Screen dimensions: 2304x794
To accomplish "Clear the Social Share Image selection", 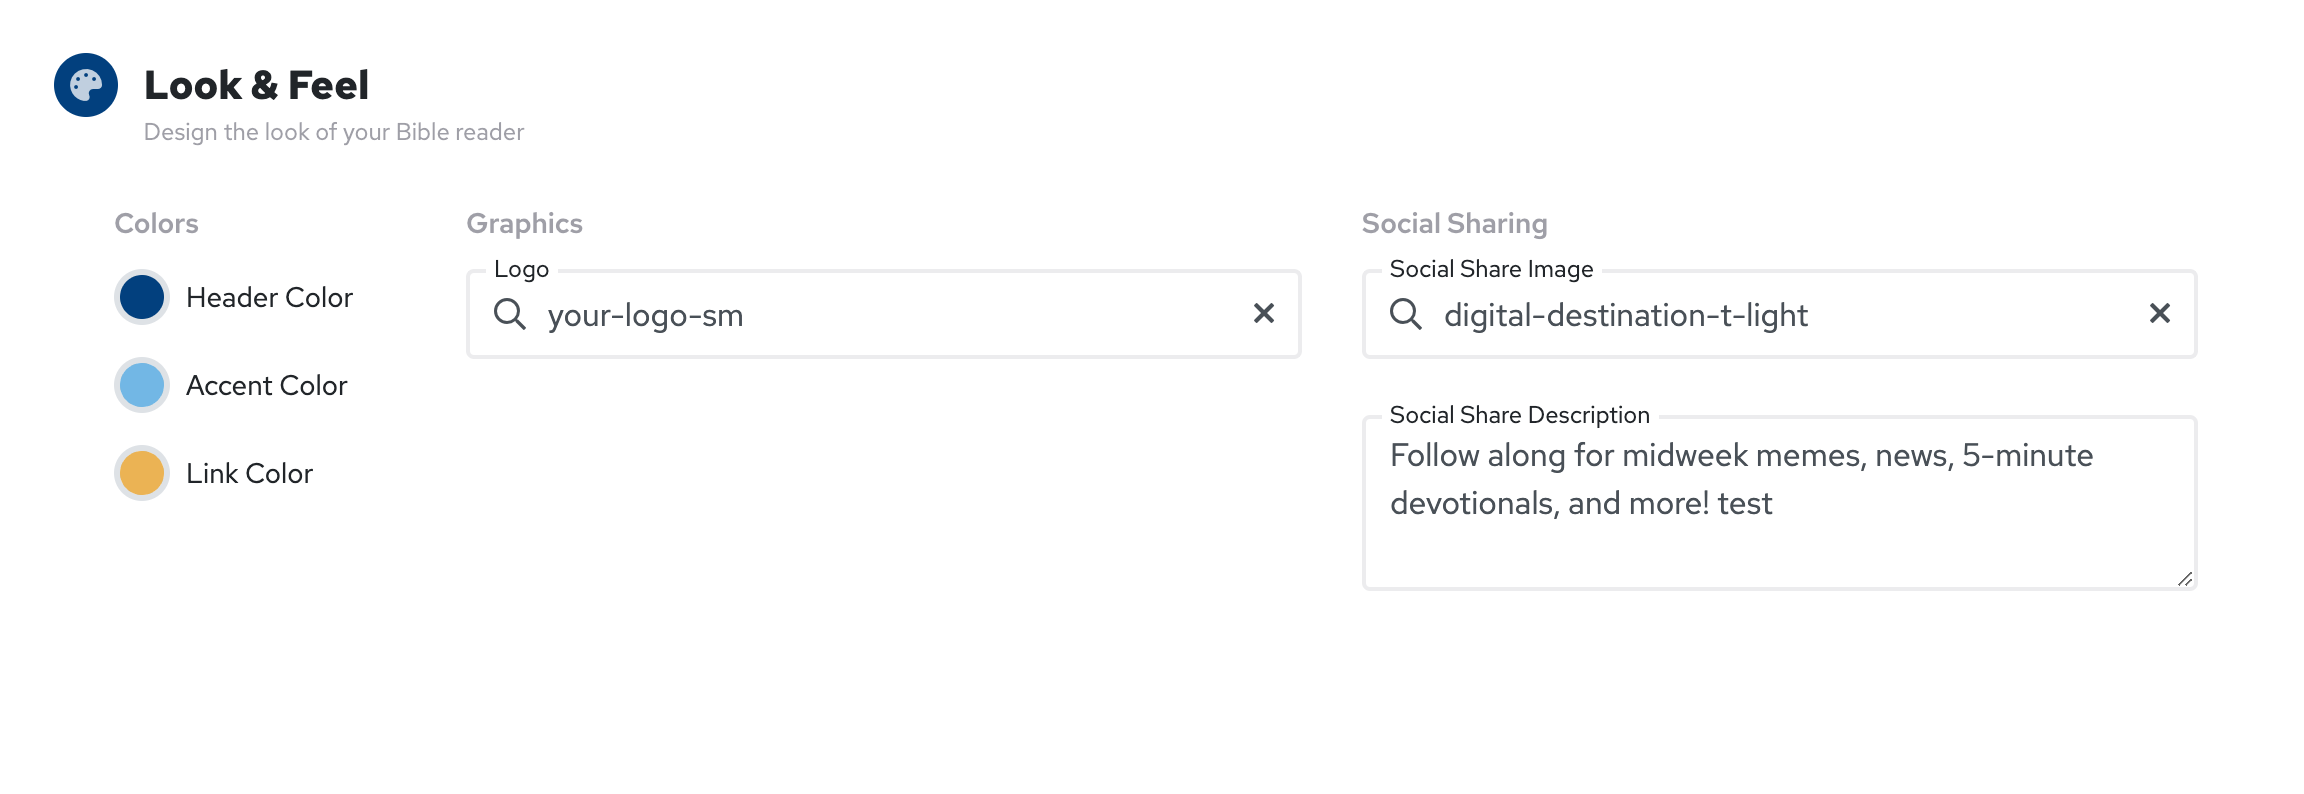I will click(x=2160, y=314).
